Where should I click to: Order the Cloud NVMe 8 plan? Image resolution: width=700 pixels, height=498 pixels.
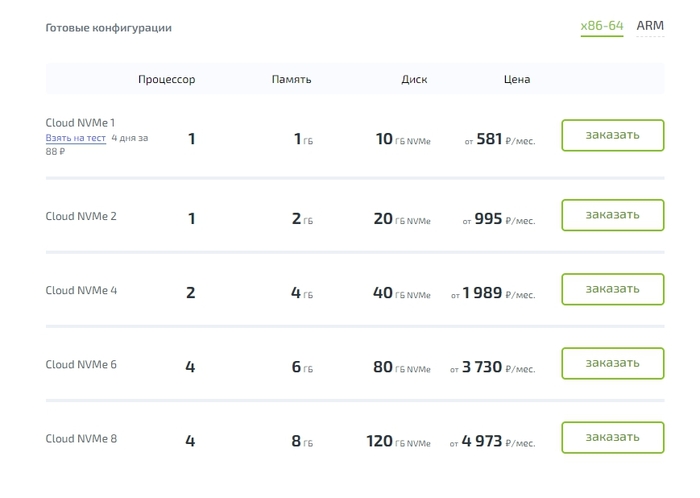coord(612,437)
